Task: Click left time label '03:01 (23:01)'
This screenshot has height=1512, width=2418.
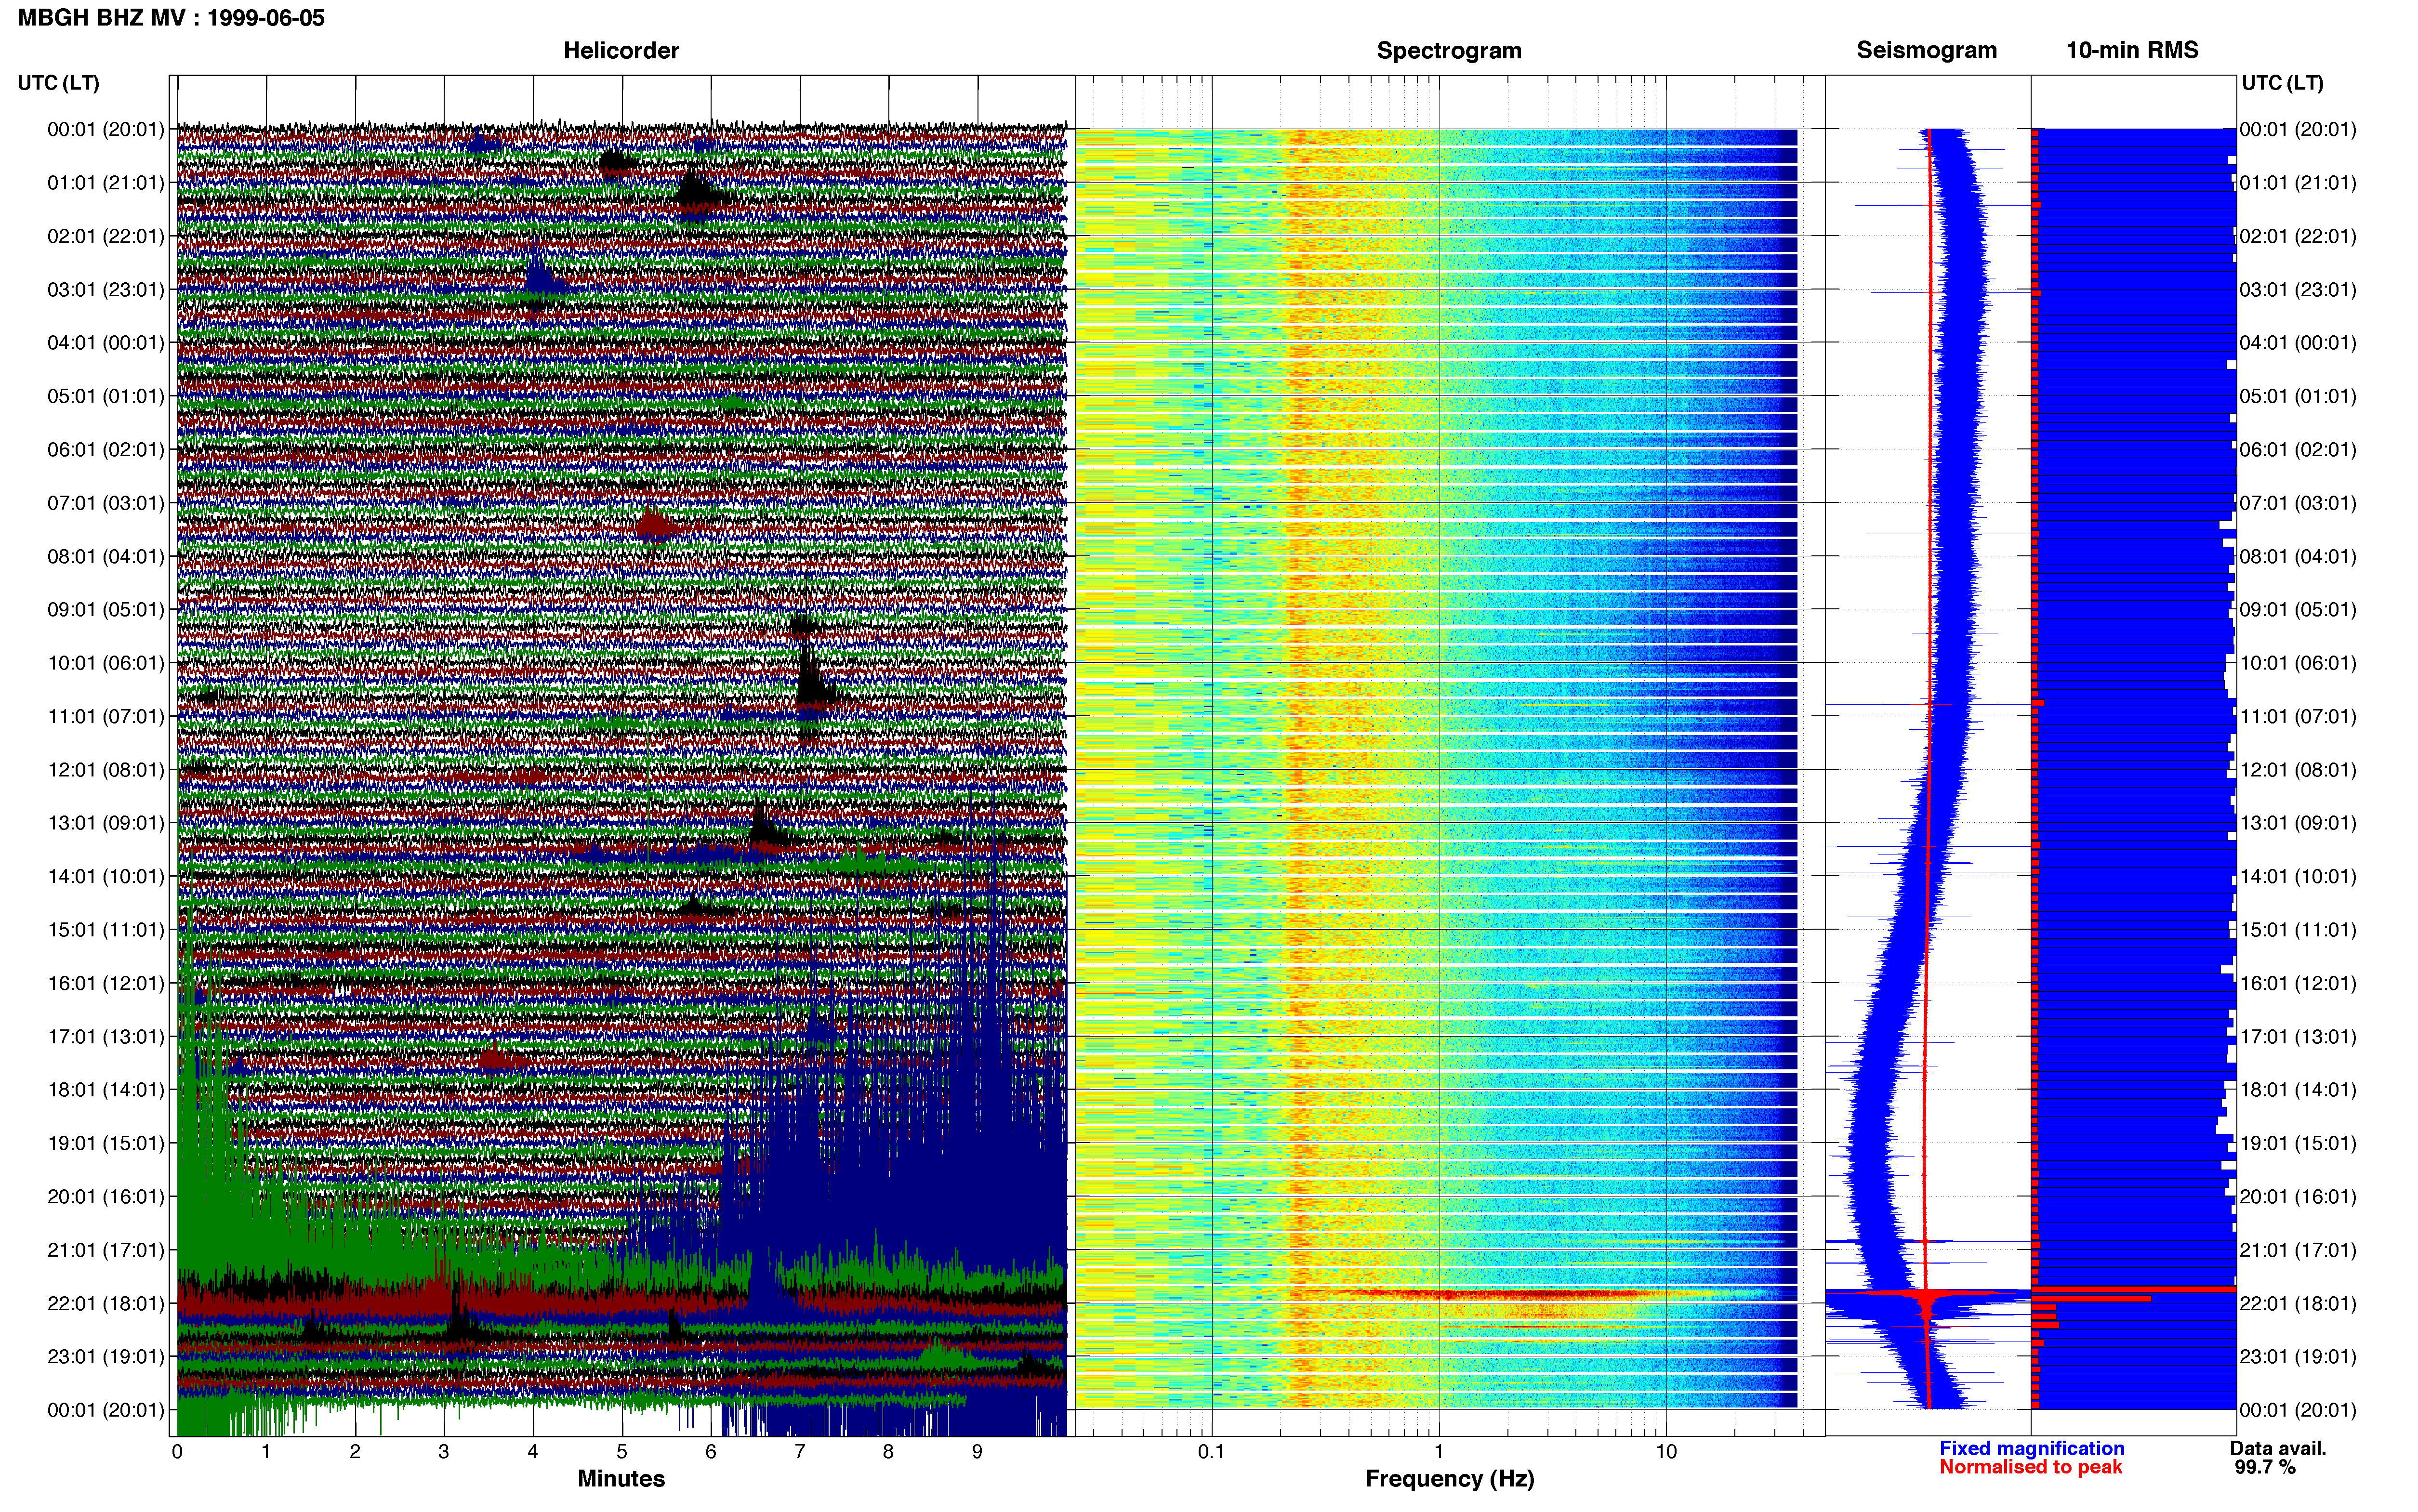Action: coord(106,289)
